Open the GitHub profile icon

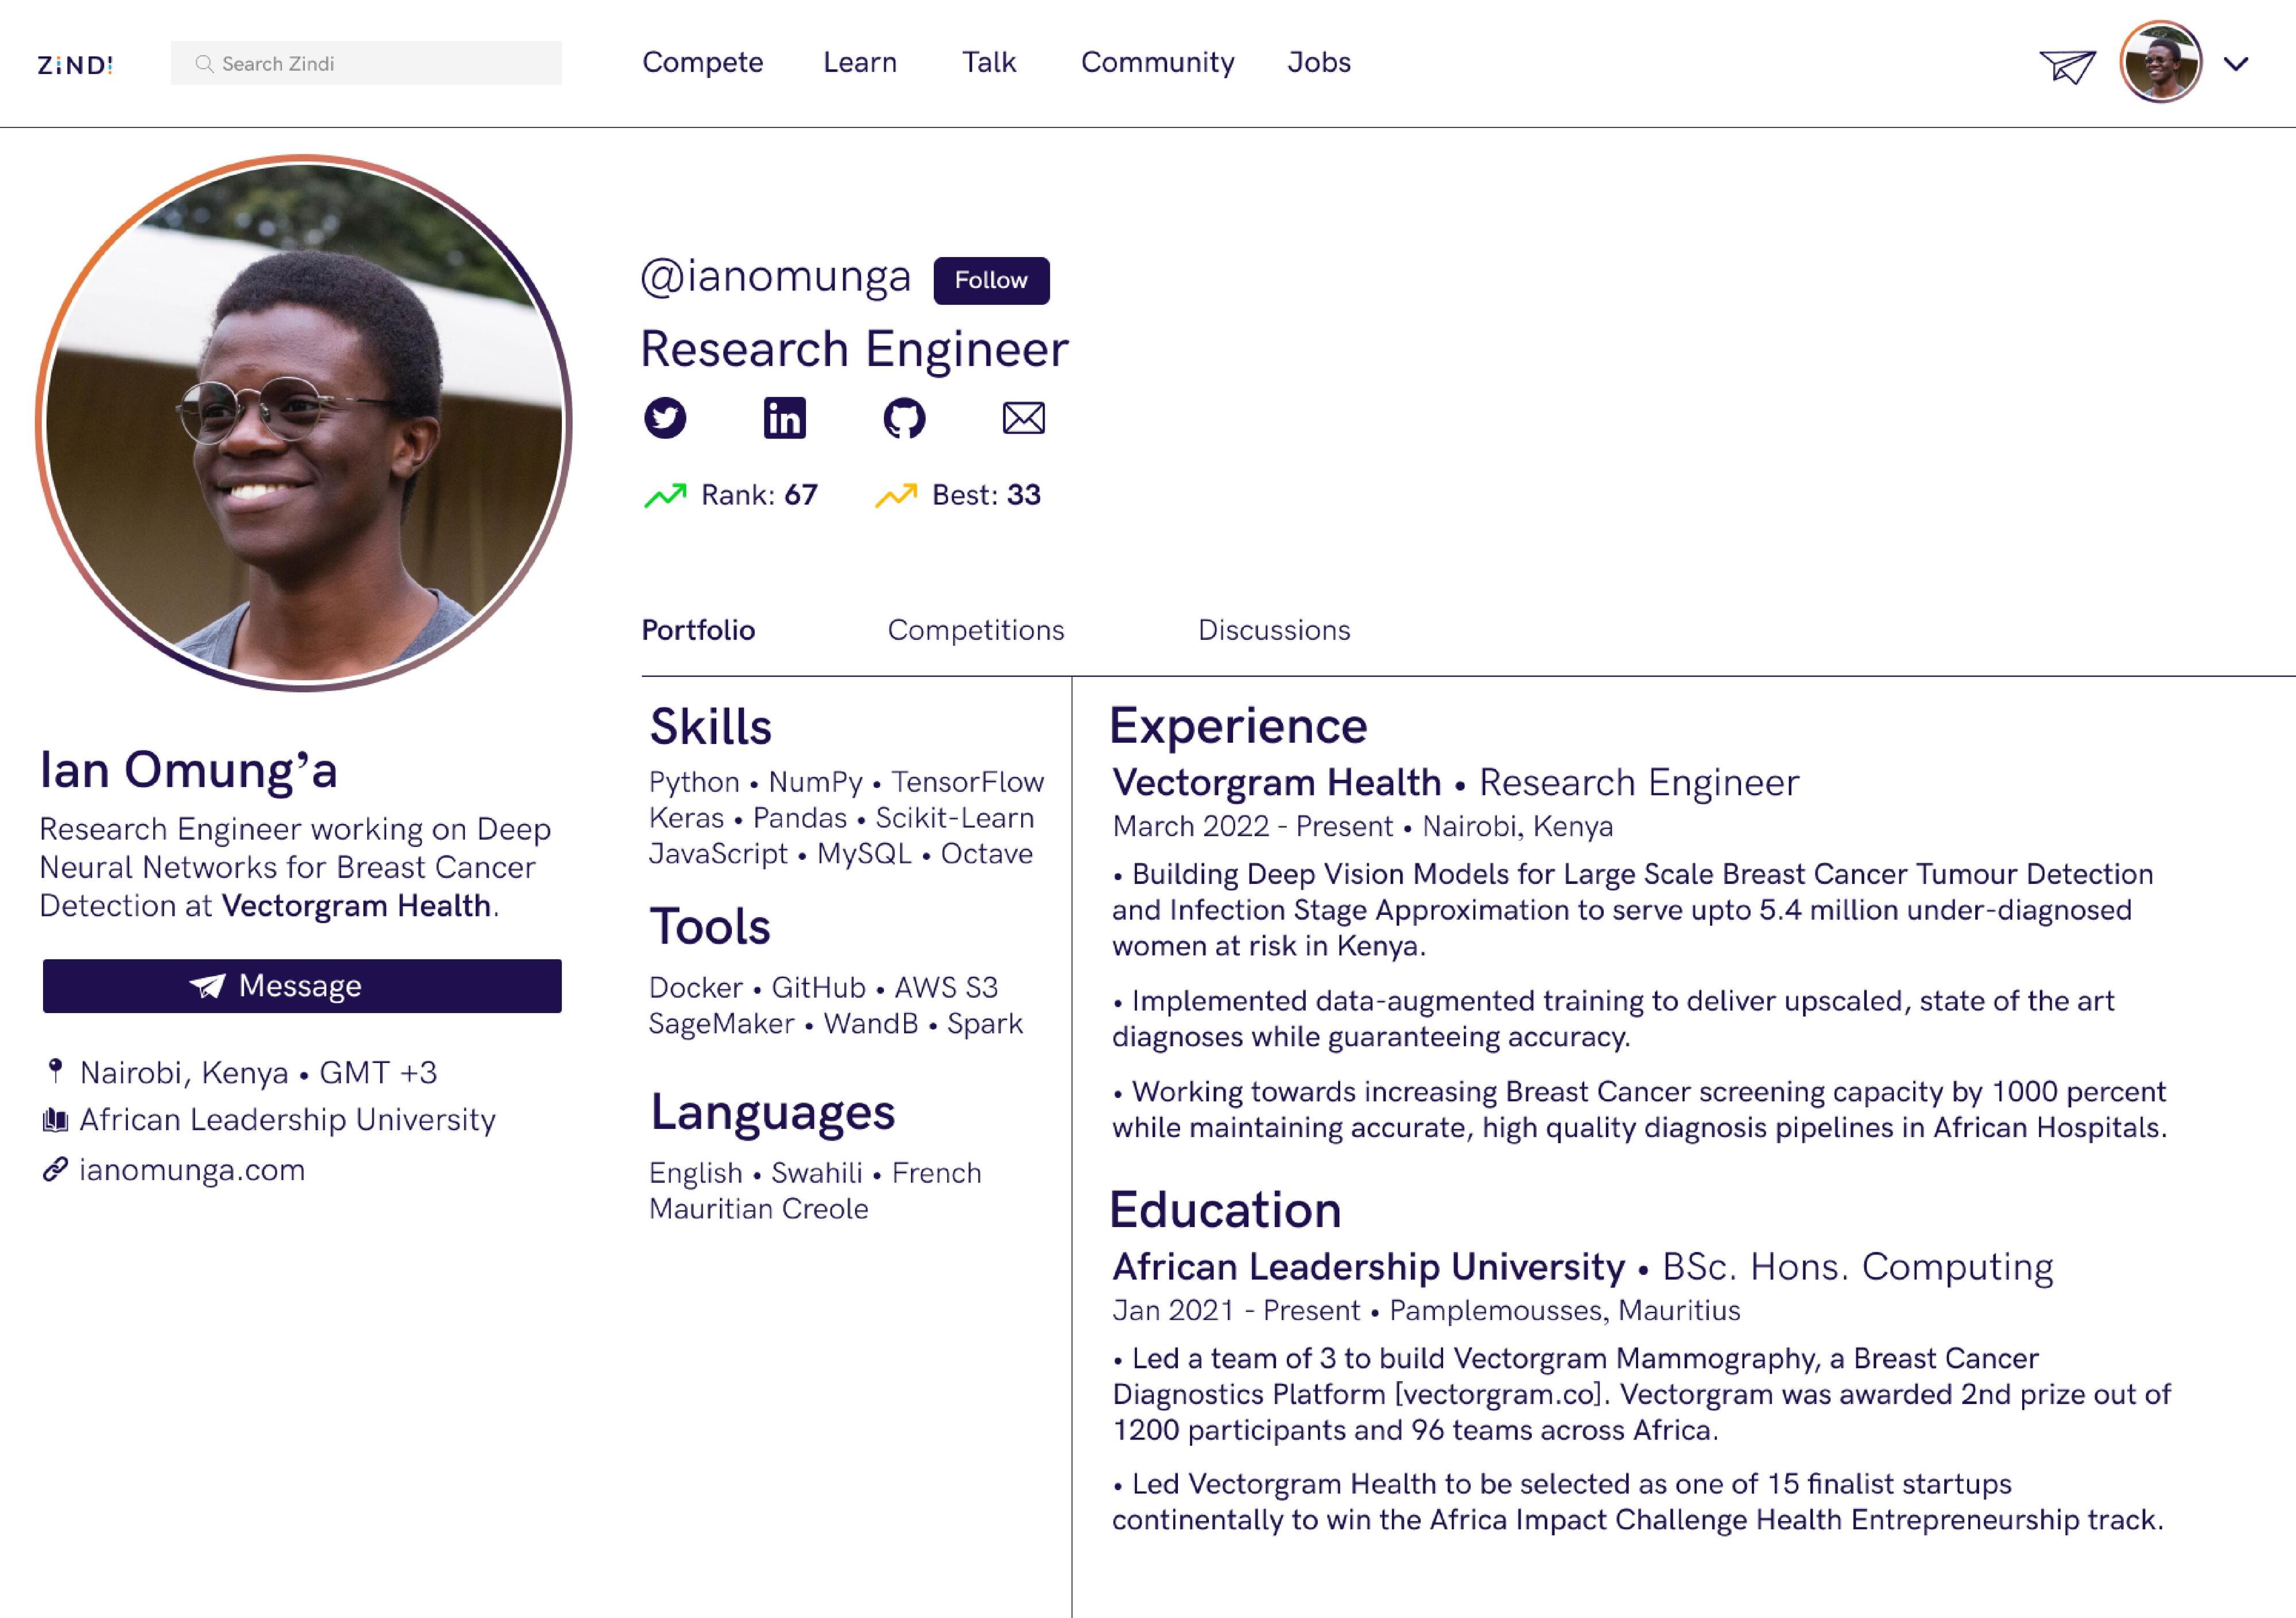click(x=904, y=418)
